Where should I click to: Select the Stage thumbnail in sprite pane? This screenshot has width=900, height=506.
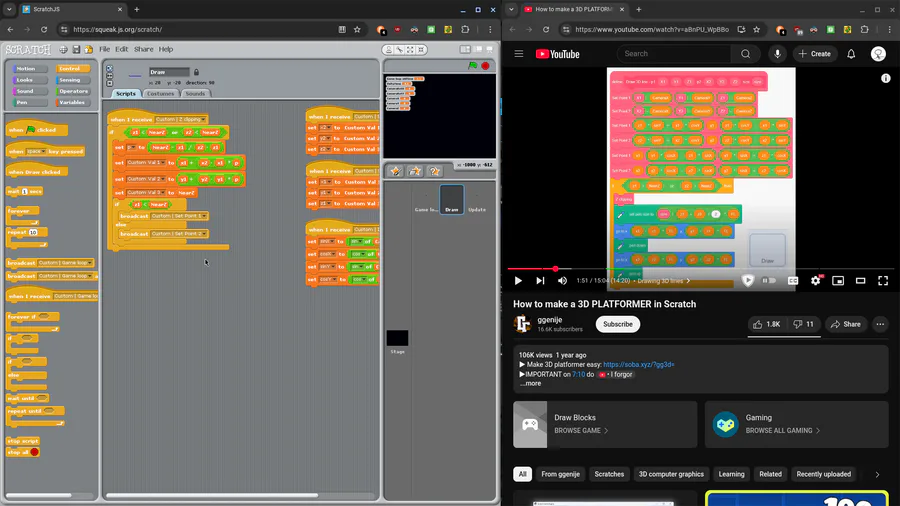tap(397, 338)
